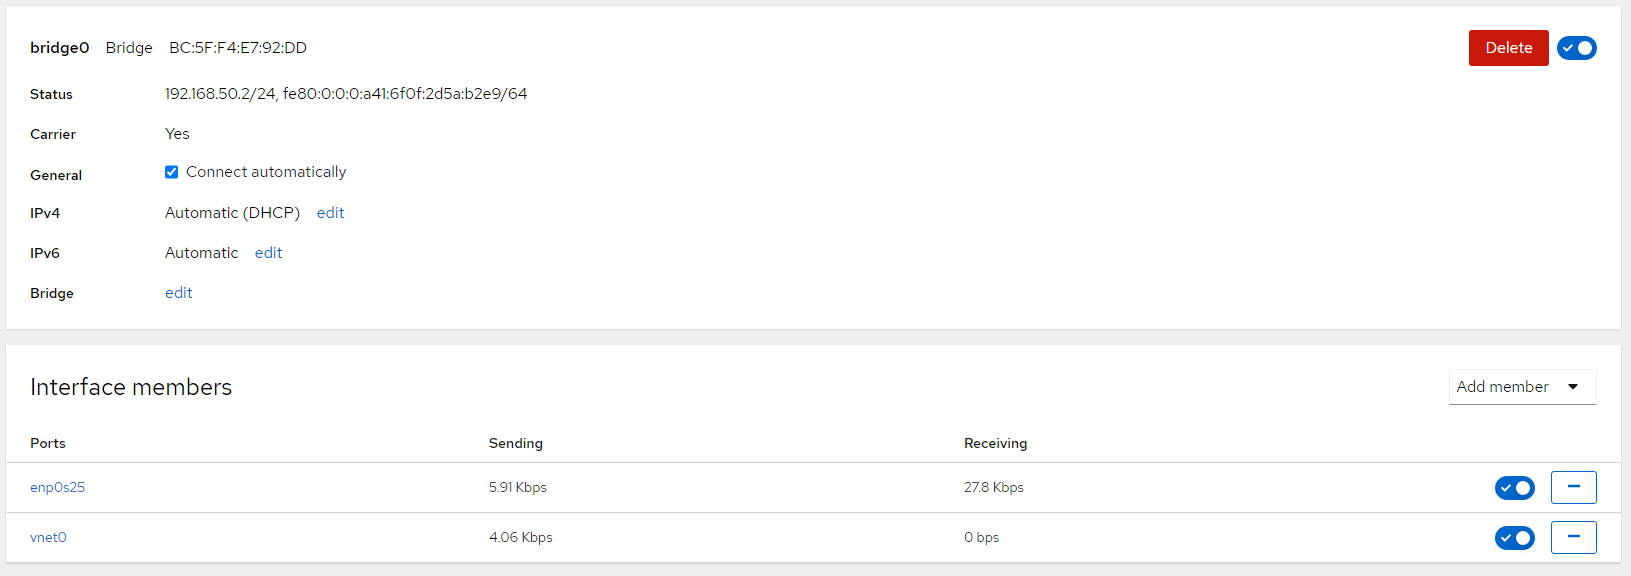
Task: Click the Sending column header
Action: tap(515, 443)
